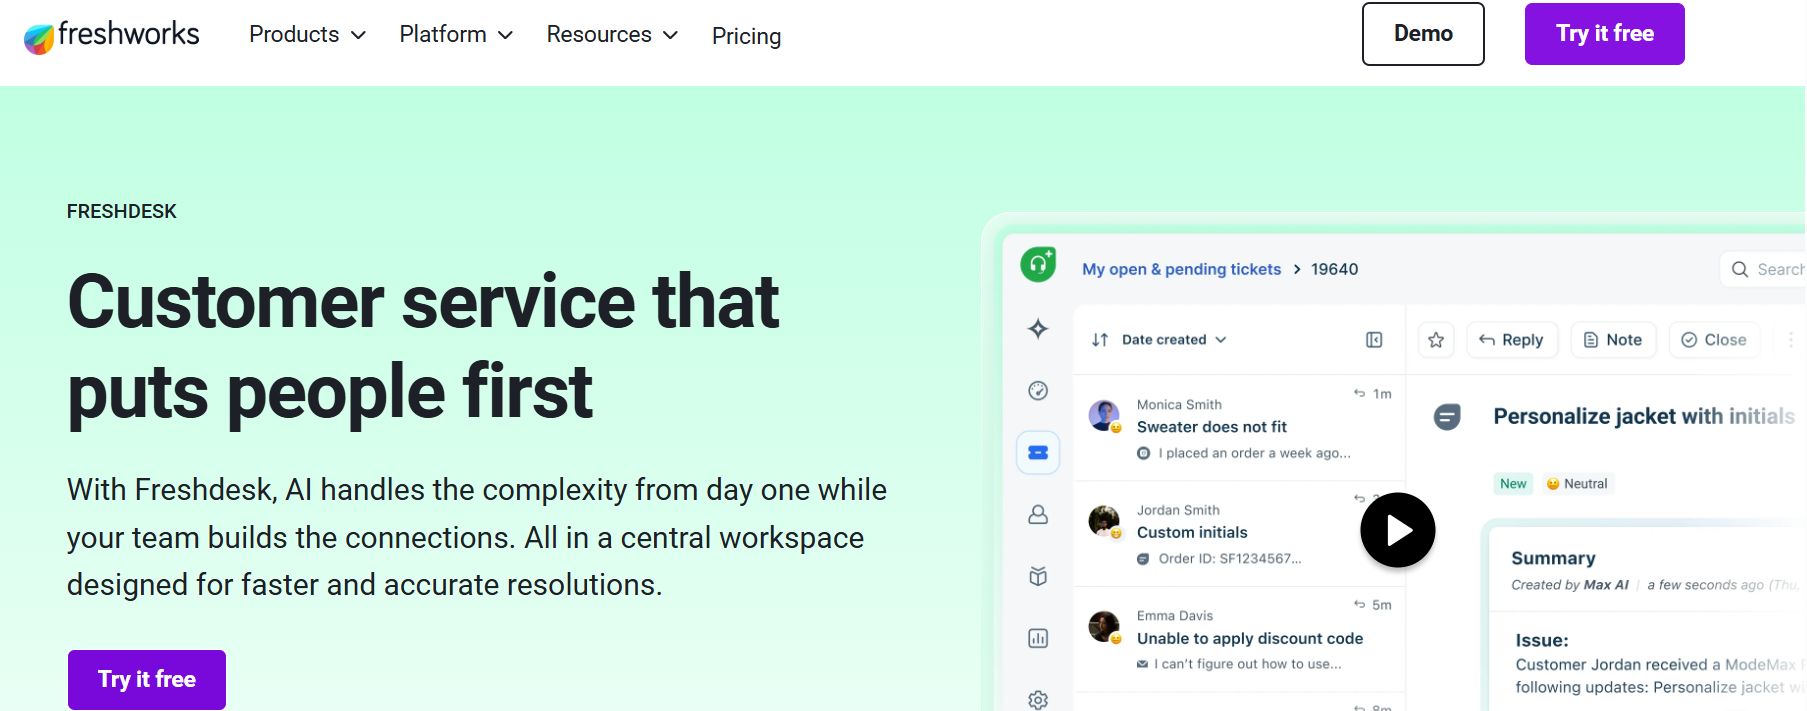Click Try it free in header

1604,34
